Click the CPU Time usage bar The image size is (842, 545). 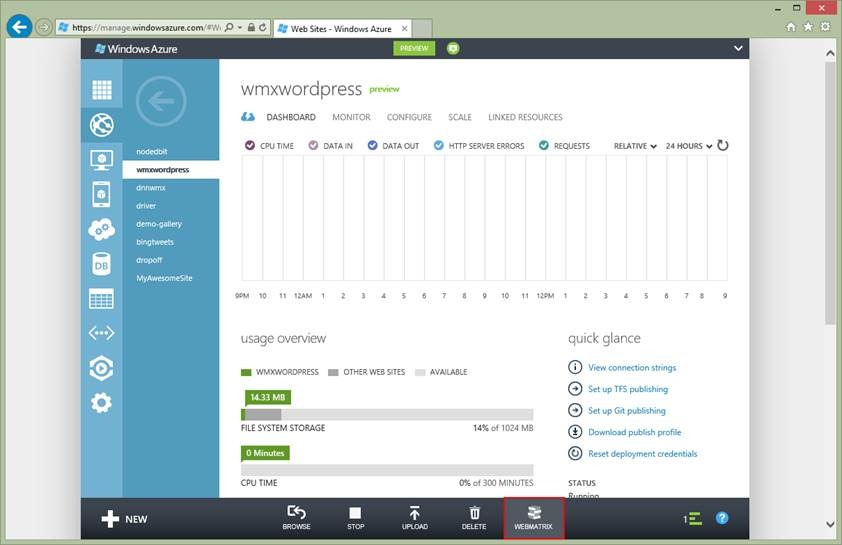coord(387,470)
